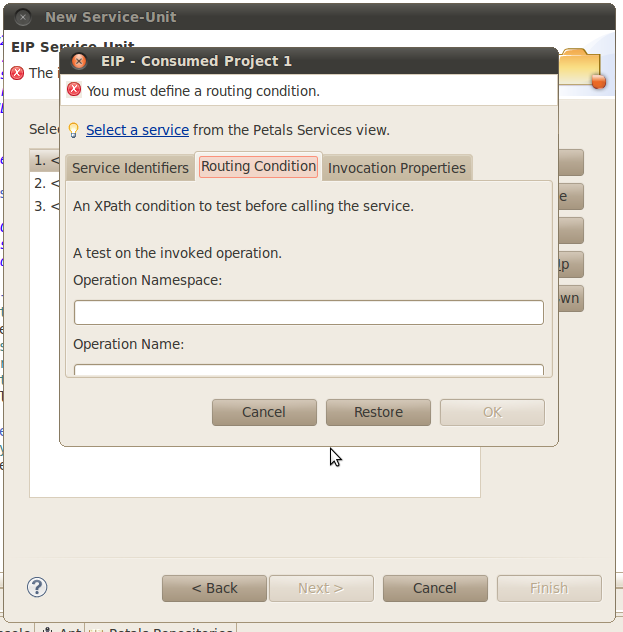This screenshot has width=623, height=632.
Task: Switch to the Routing Condition tab
Action: click(259, 166)
